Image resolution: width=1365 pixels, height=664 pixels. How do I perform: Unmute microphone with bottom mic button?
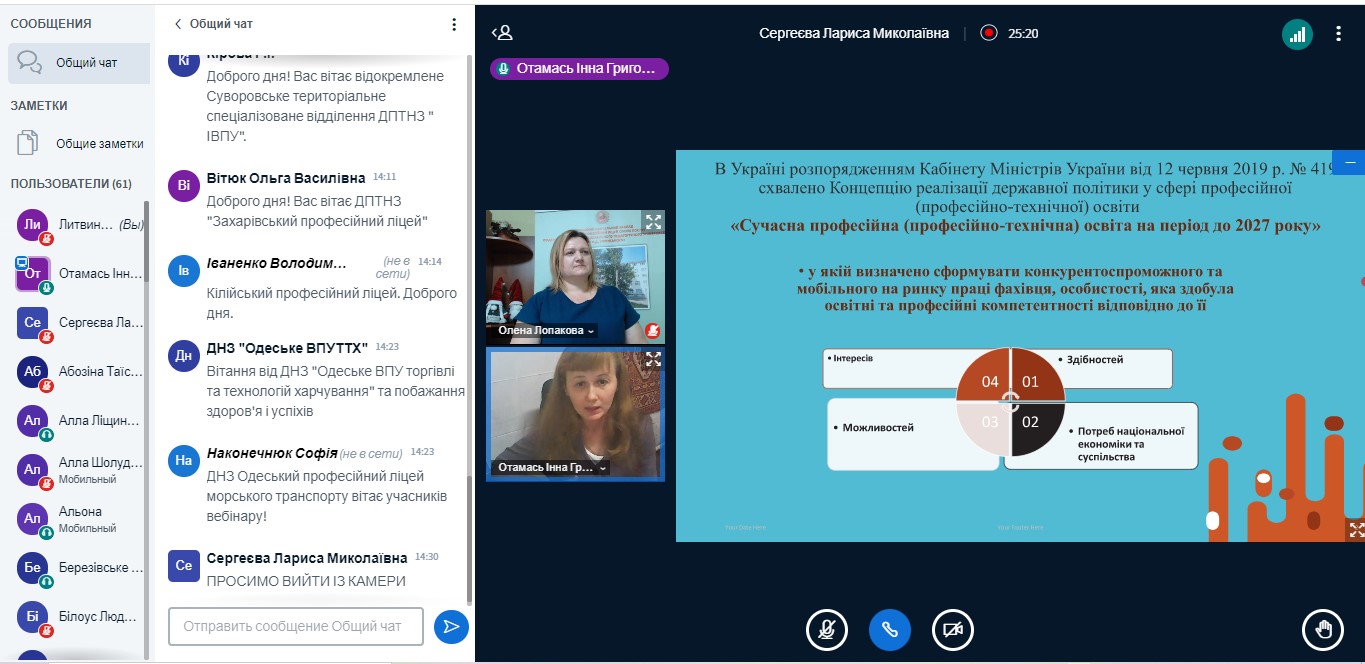click(x=826, y=629)
